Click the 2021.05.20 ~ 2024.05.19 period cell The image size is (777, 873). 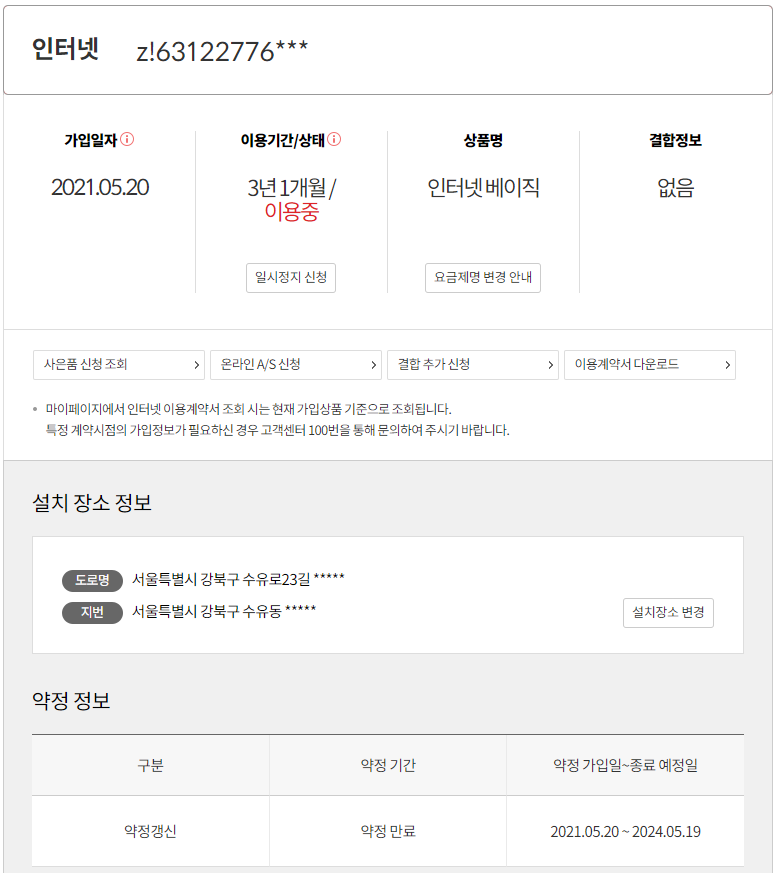click(x=625, y=831)
